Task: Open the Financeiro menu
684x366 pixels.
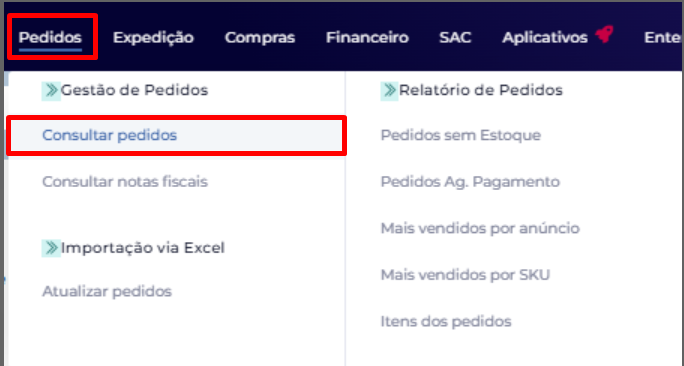Action: coord(367,38)
